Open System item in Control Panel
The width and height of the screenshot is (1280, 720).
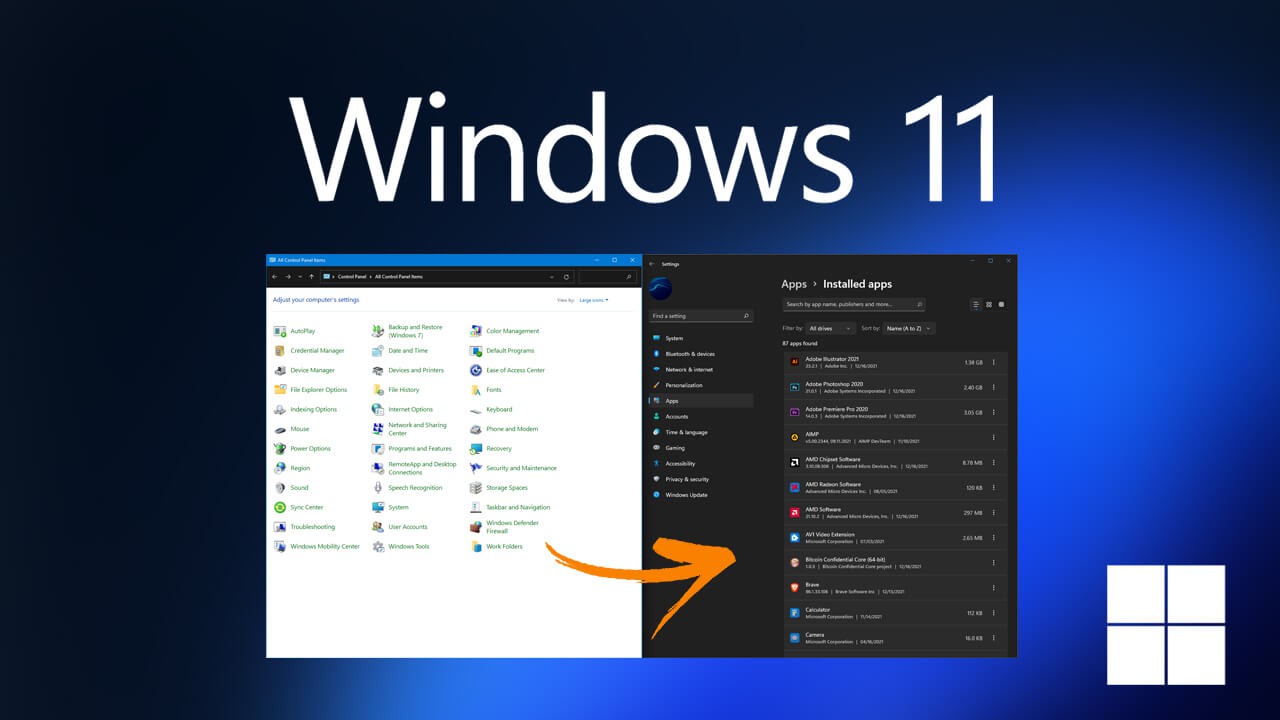point(390,507)
